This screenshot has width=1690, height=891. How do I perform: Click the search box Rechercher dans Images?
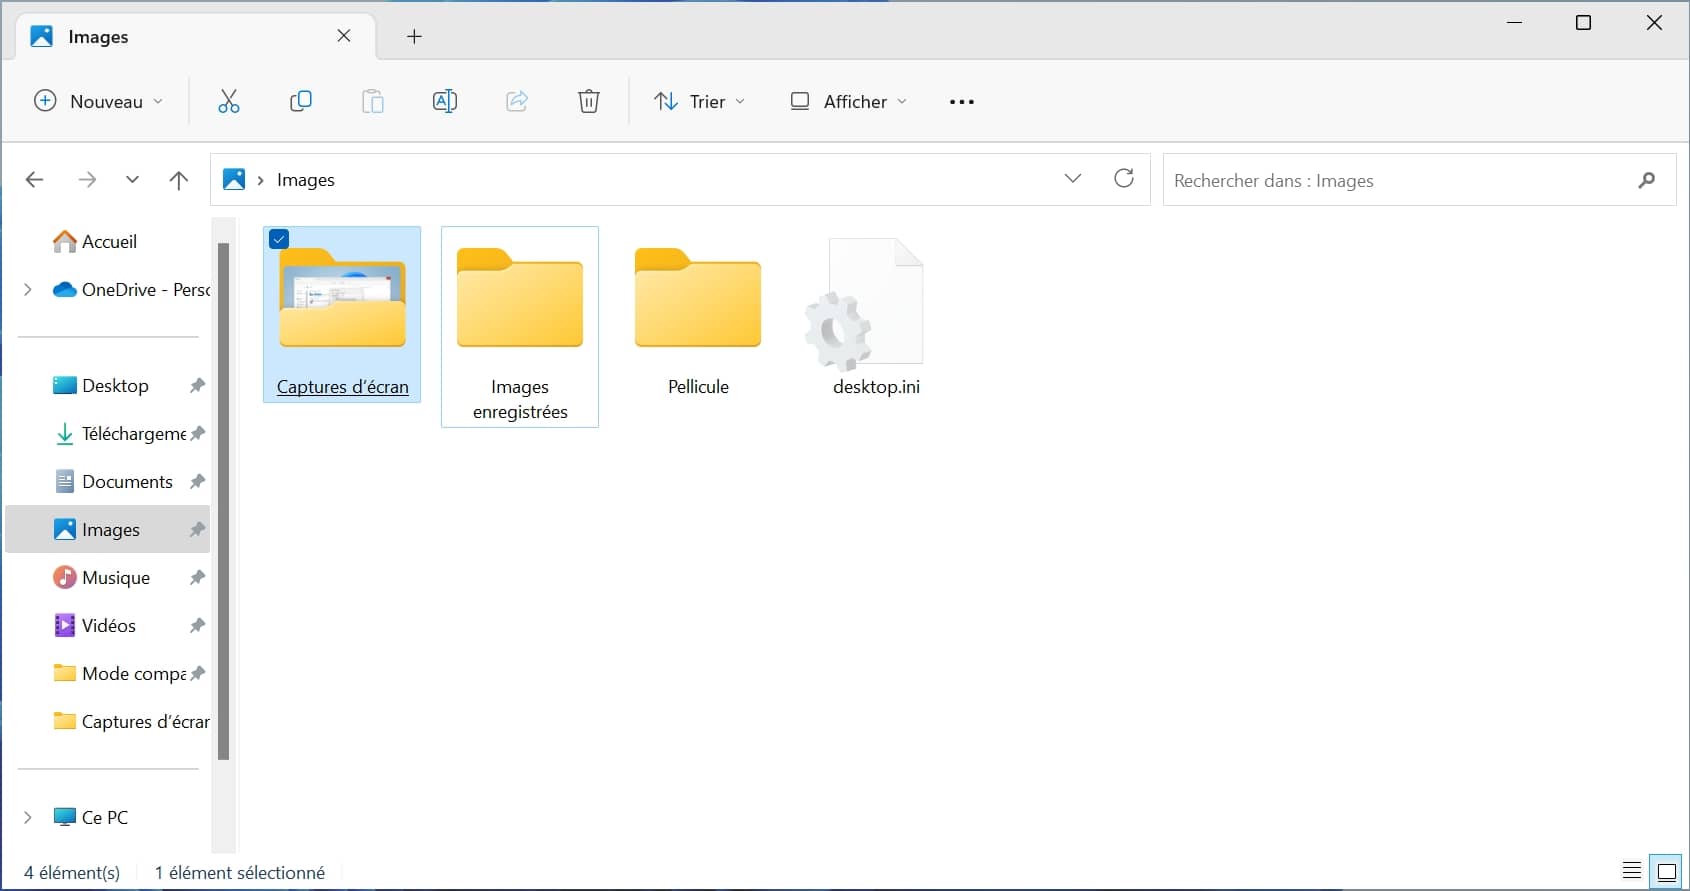coord(1400,181)
